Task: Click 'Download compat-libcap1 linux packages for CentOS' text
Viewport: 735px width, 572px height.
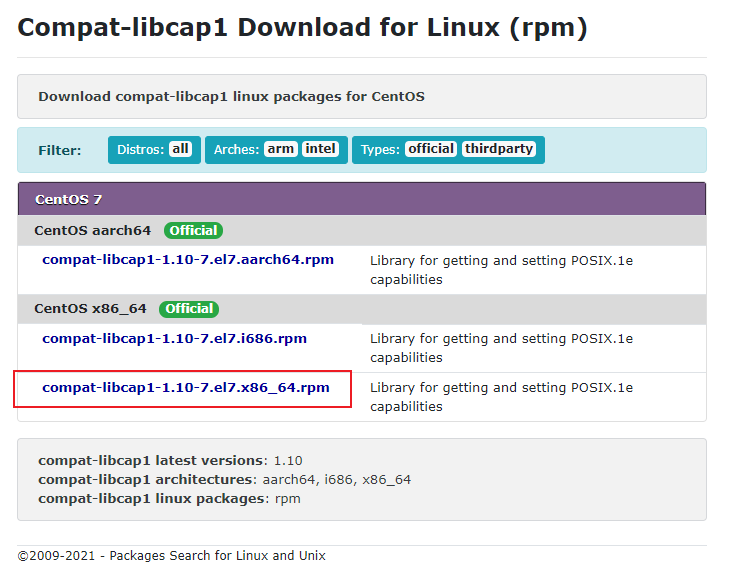Action: [x=232, y=97]
